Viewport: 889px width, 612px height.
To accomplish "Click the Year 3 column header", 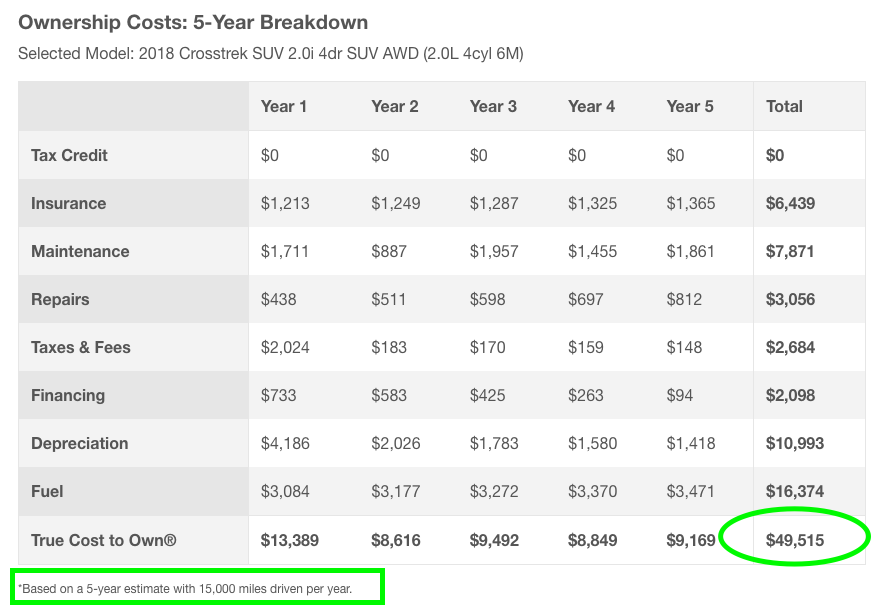I will 493,106.
